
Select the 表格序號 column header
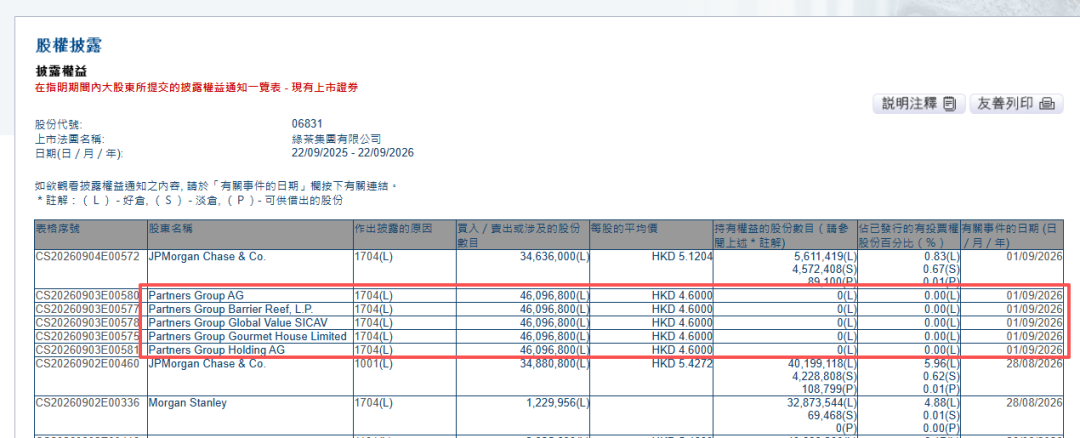pos(91,235)
